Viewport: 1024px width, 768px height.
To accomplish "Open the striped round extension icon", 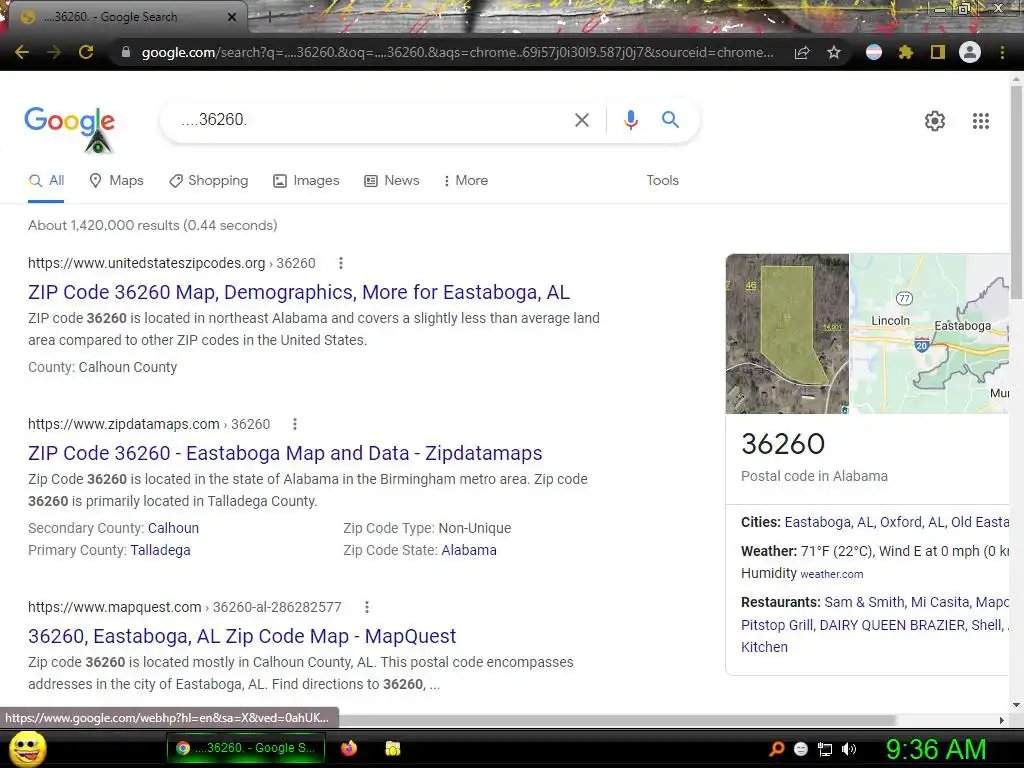I will coord(874,52).
